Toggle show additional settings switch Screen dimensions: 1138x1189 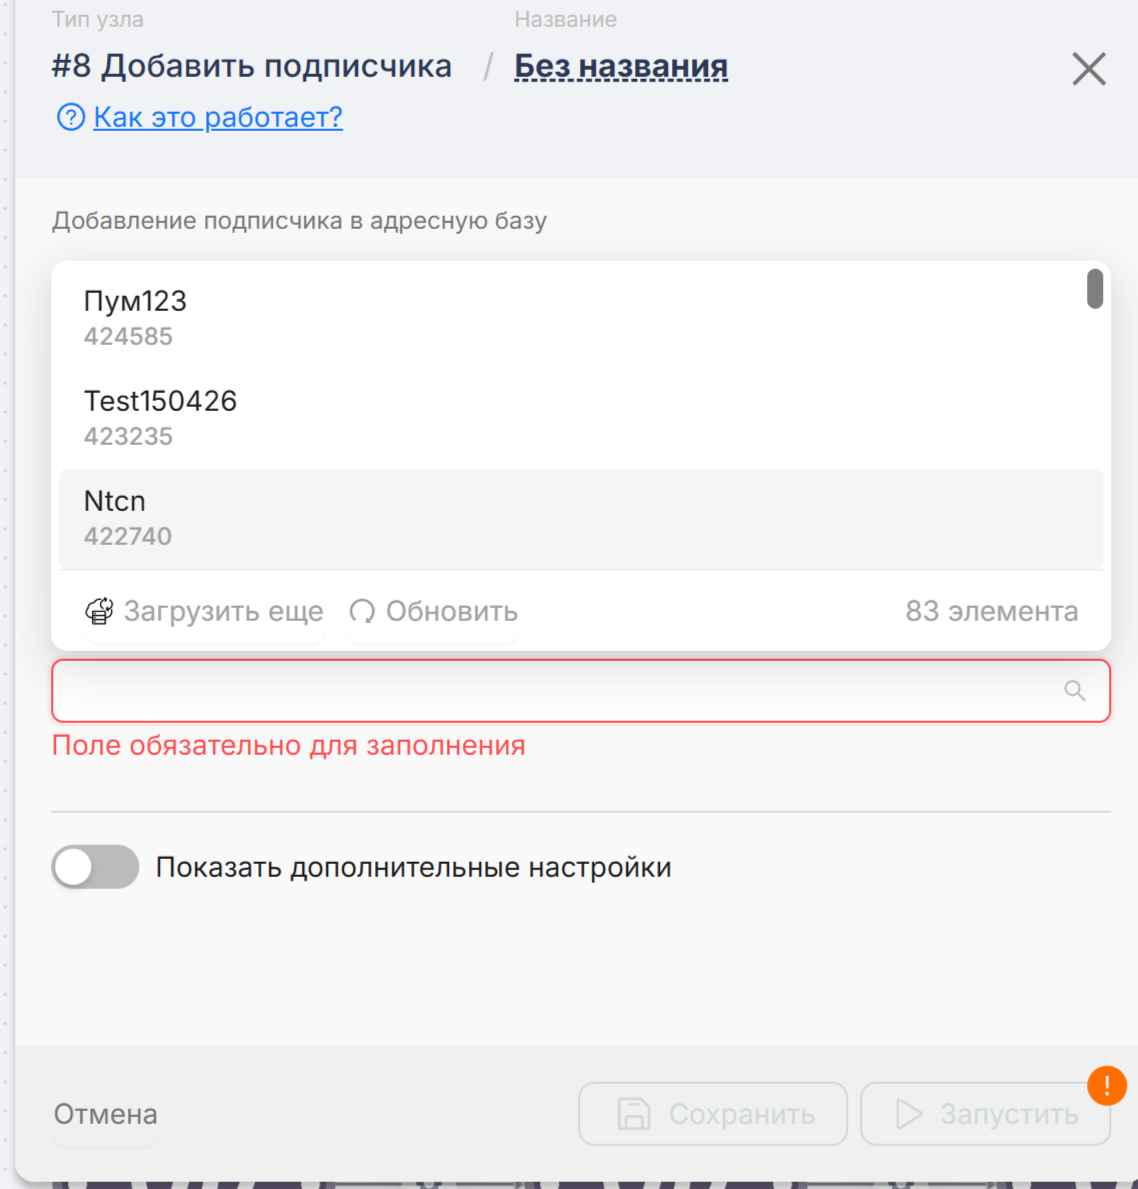click(x=95, y=867)
